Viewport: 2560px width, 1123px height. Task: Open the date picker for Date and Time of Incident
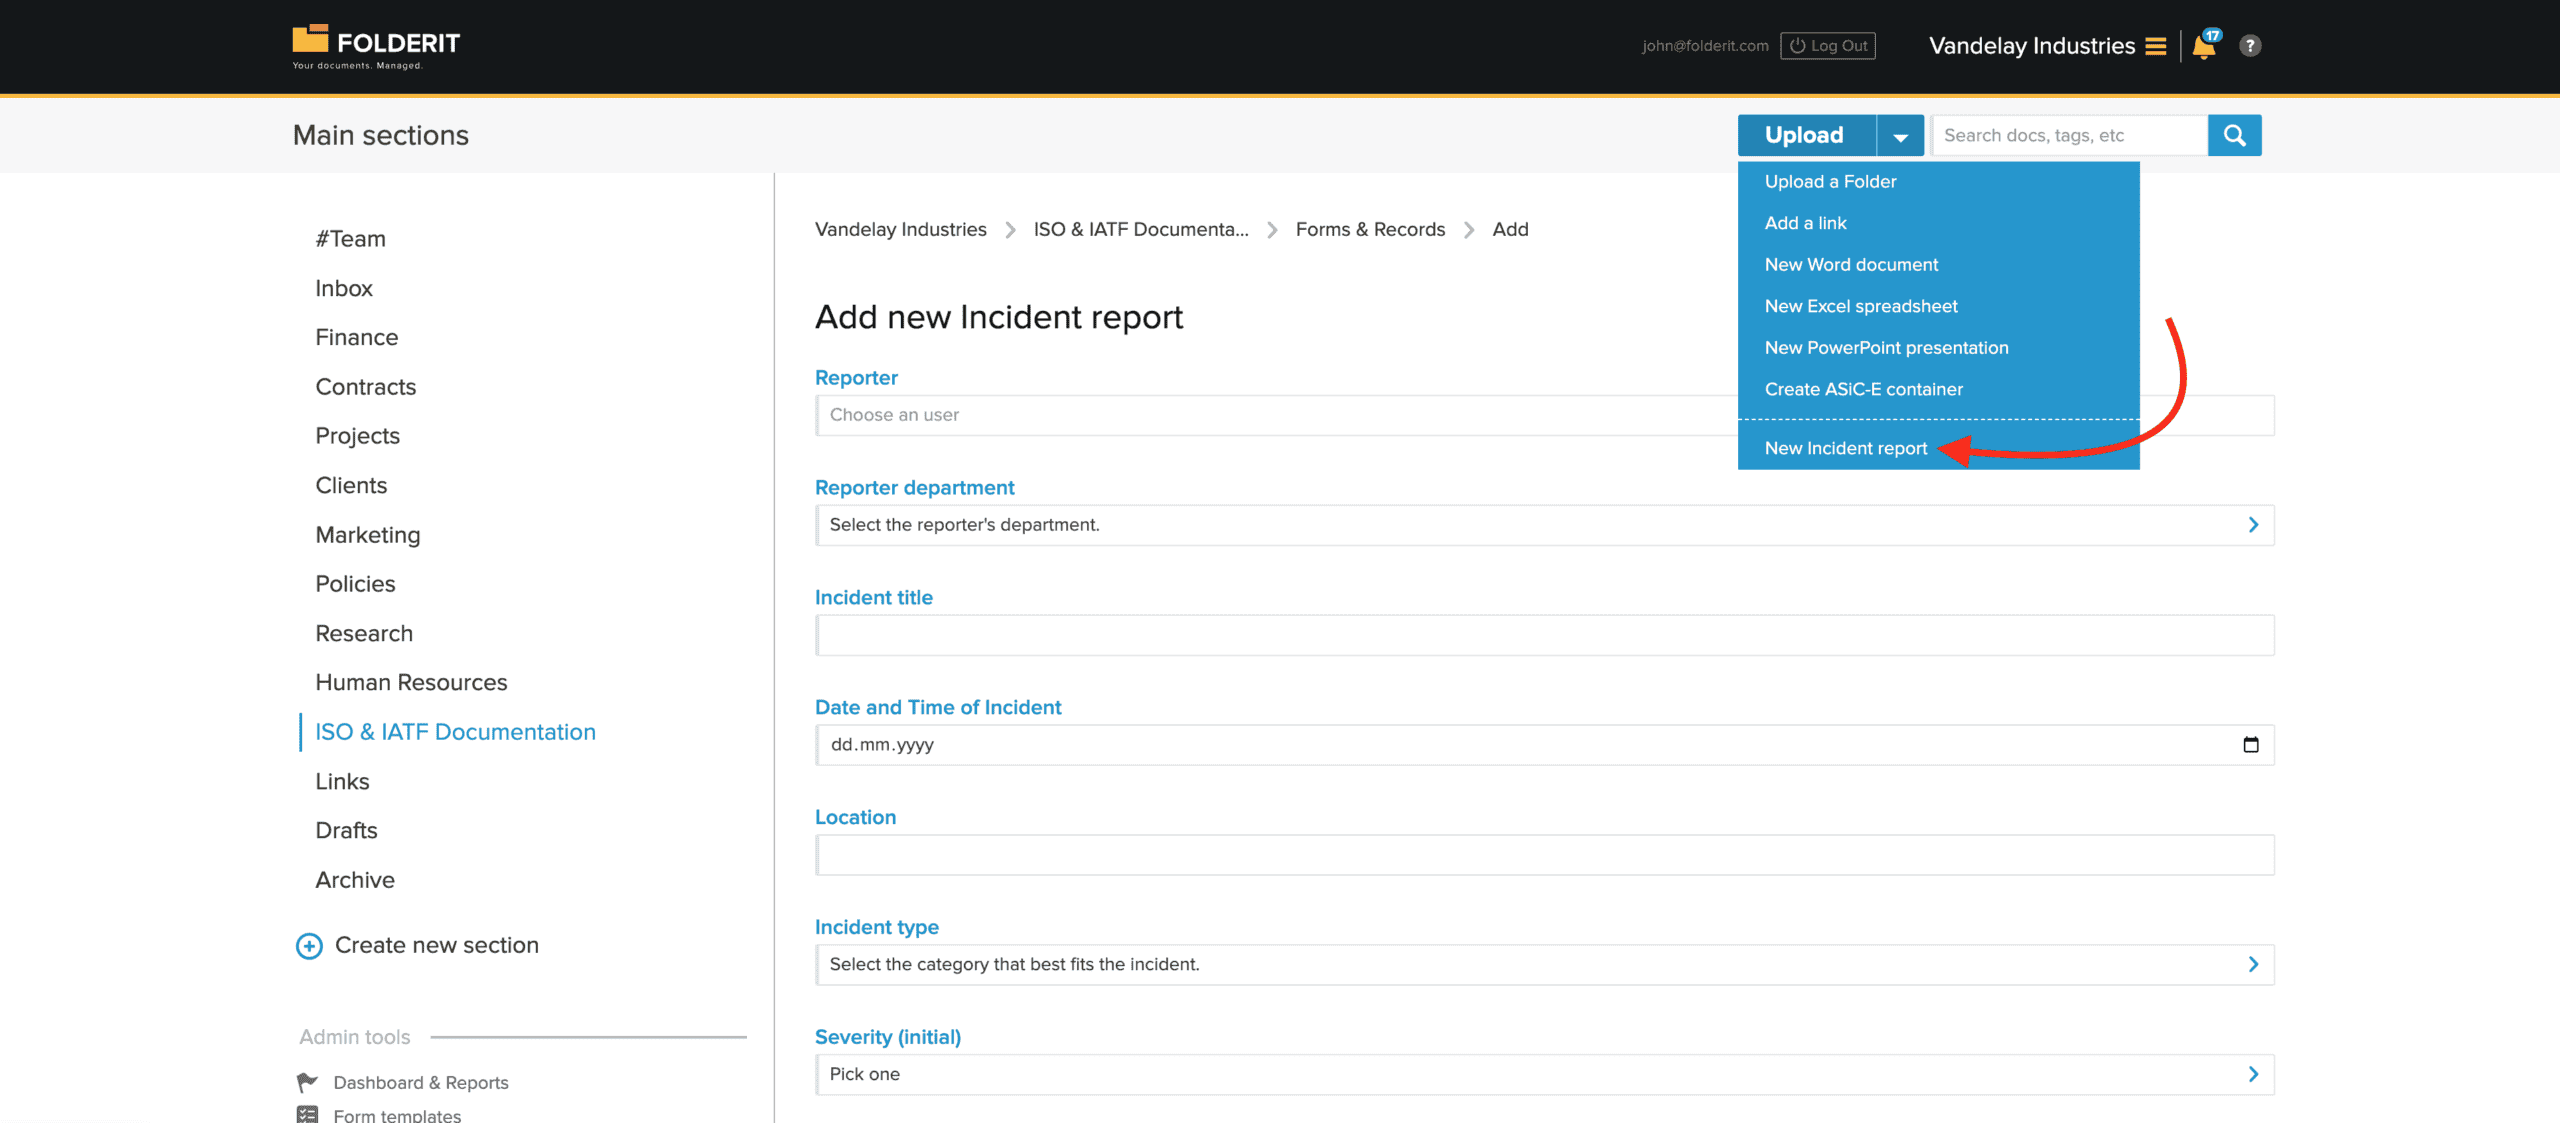2253,744
